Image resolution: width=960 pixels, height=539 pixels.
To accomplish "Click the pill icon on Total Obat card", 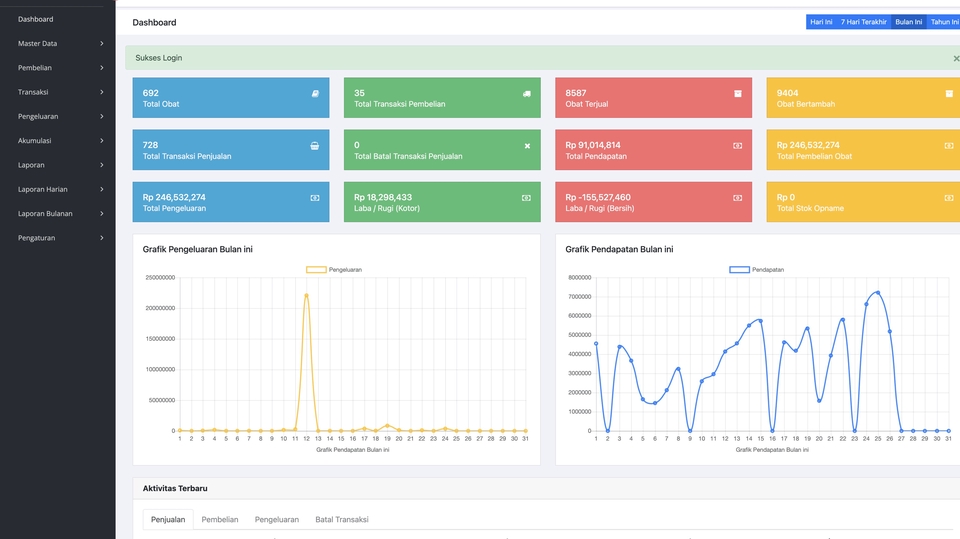I will point(315,94).
